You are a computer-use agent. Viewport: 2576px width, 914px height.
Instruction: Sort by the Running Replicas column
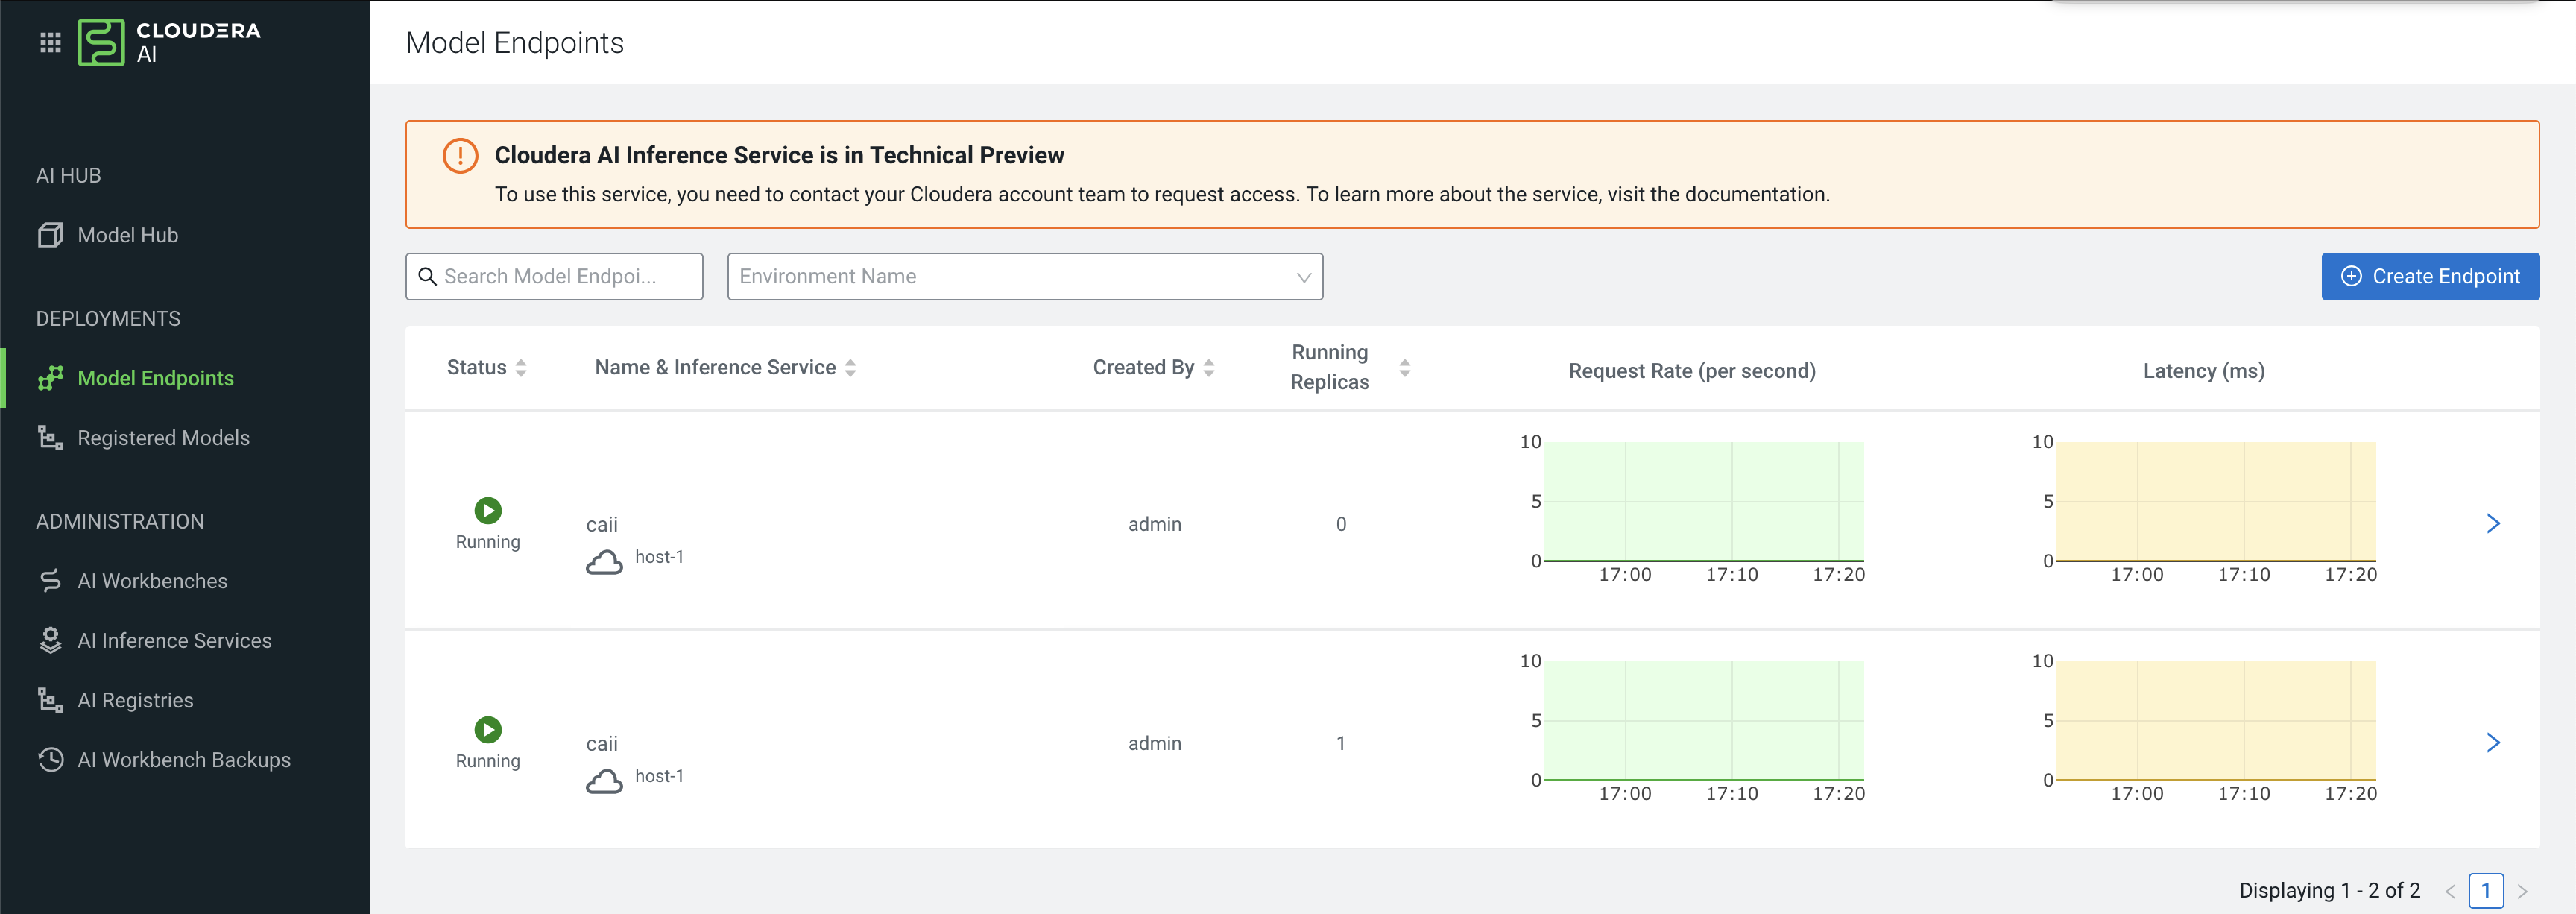(x=1404, y=368)
